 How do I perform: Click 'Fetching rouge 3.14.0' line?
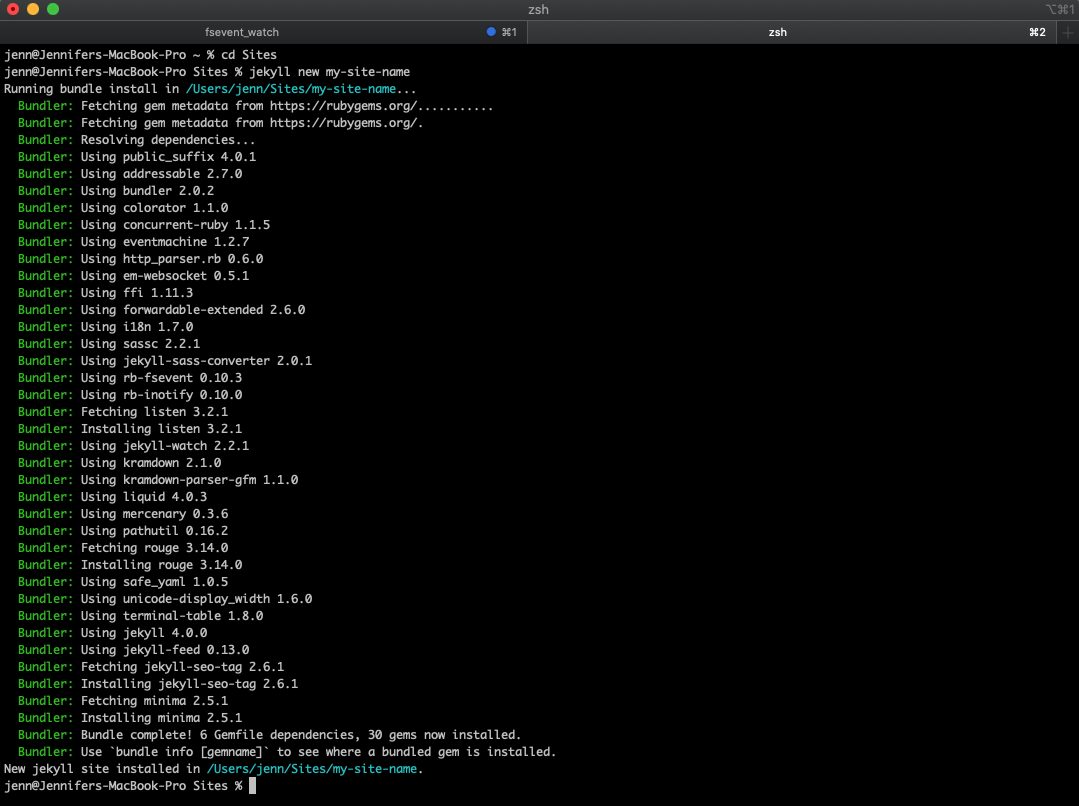[154, 547]
